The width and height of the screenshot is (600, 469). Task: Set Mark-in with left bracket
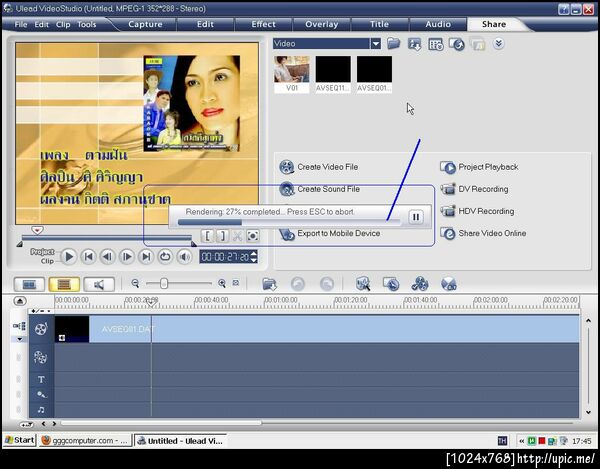[207, 236]
